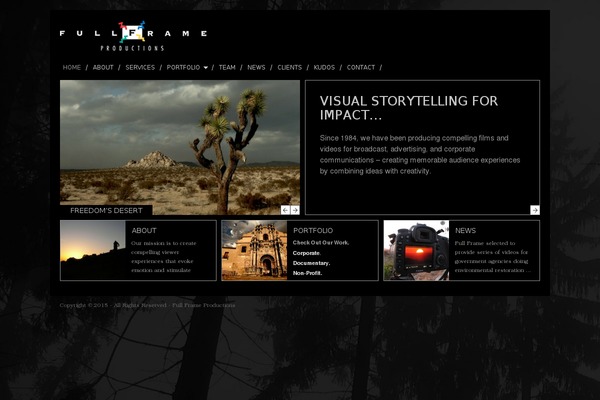Click Check Out Our Work link
Screen dimensions: 600x400
click(x=321, y=243)
